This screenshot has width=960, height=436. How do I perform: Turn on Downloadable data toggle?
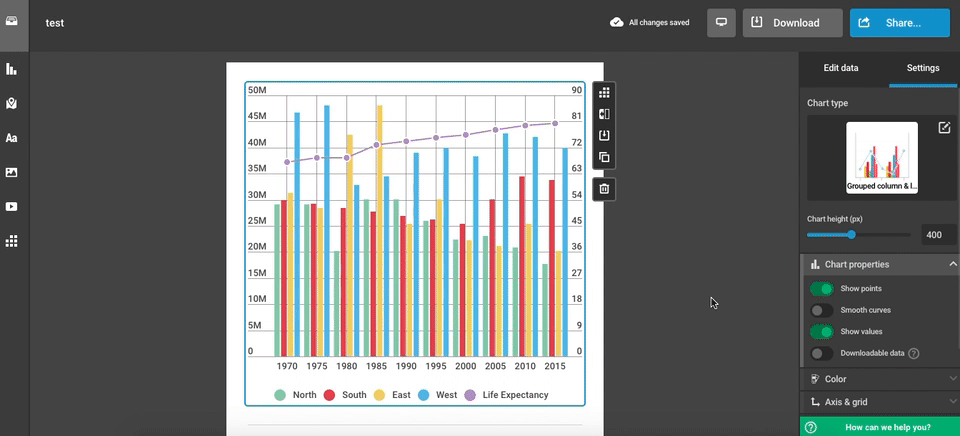pyautogui.click(x=821, y=353)
